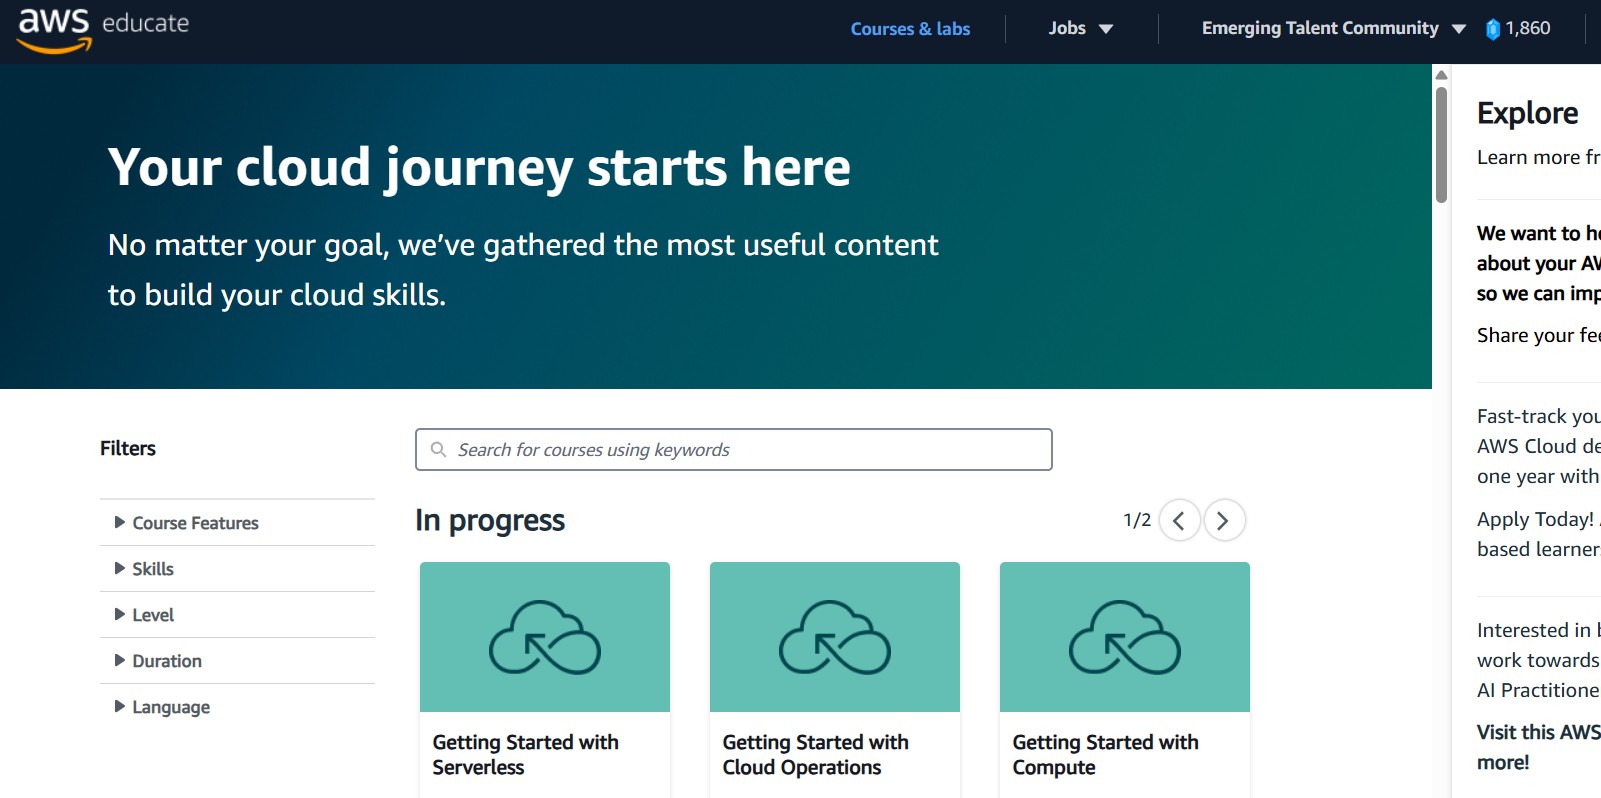Click the 1/2 page indicator
1601x798 pixels.
(x=1137, y=520)
